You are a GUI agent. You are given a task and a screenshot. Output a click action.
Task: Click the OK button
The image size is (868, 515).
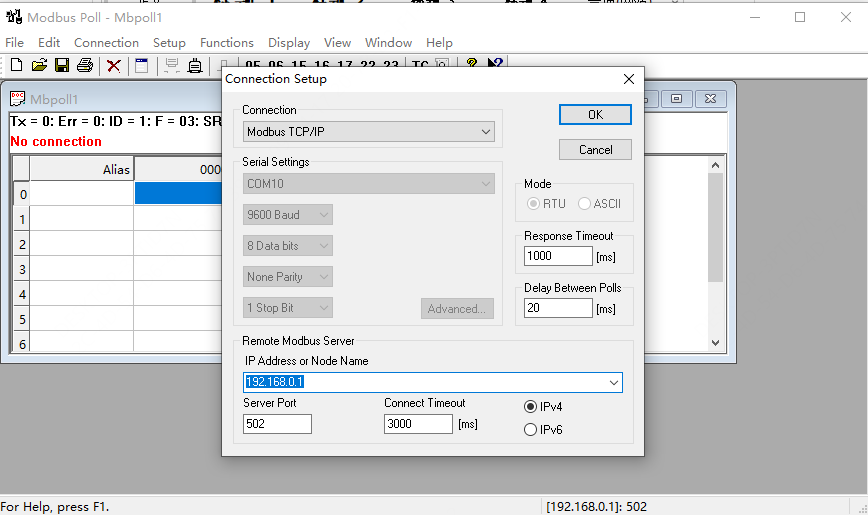point(595,115)
